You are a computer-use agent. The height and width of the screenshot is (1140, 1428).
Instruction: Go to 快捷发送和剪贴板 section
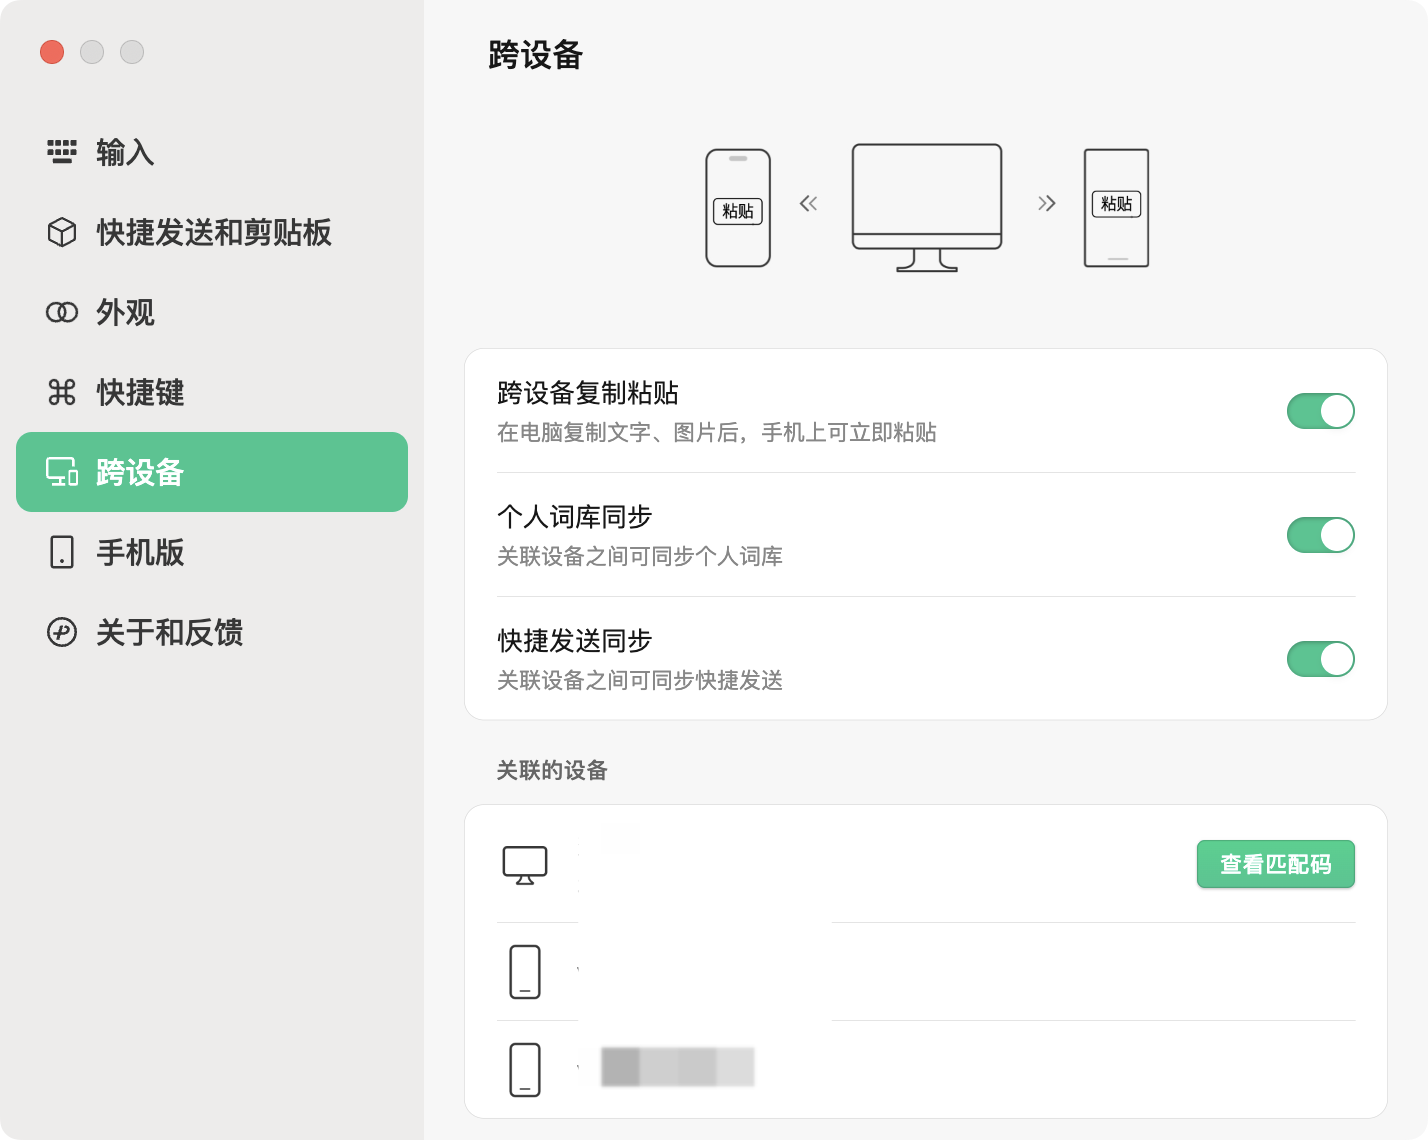tap(212, 232)
